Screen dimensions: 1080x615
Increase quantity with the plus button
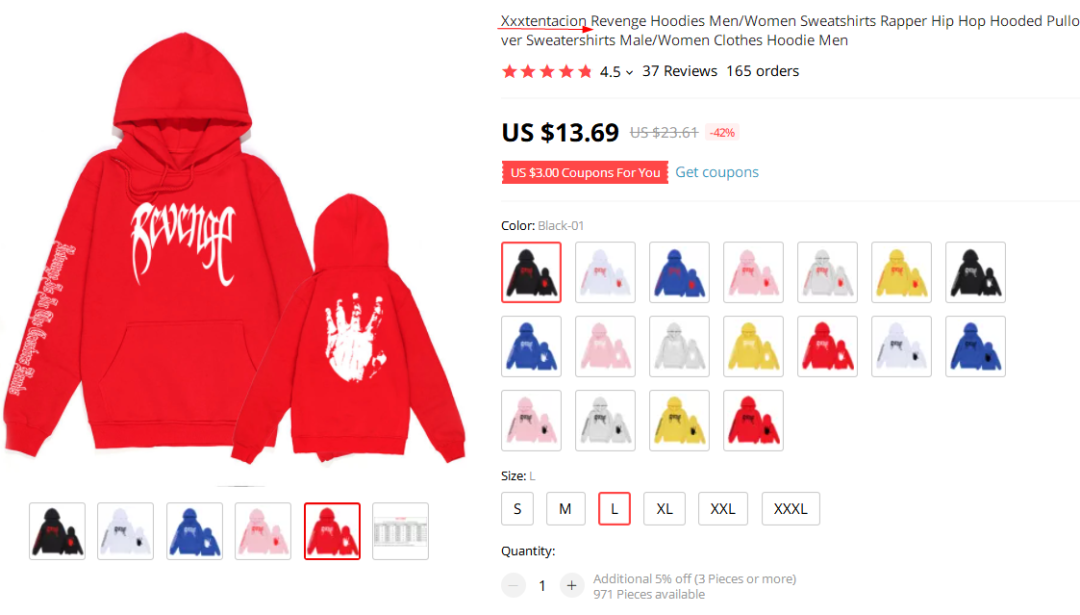[571, 585]
